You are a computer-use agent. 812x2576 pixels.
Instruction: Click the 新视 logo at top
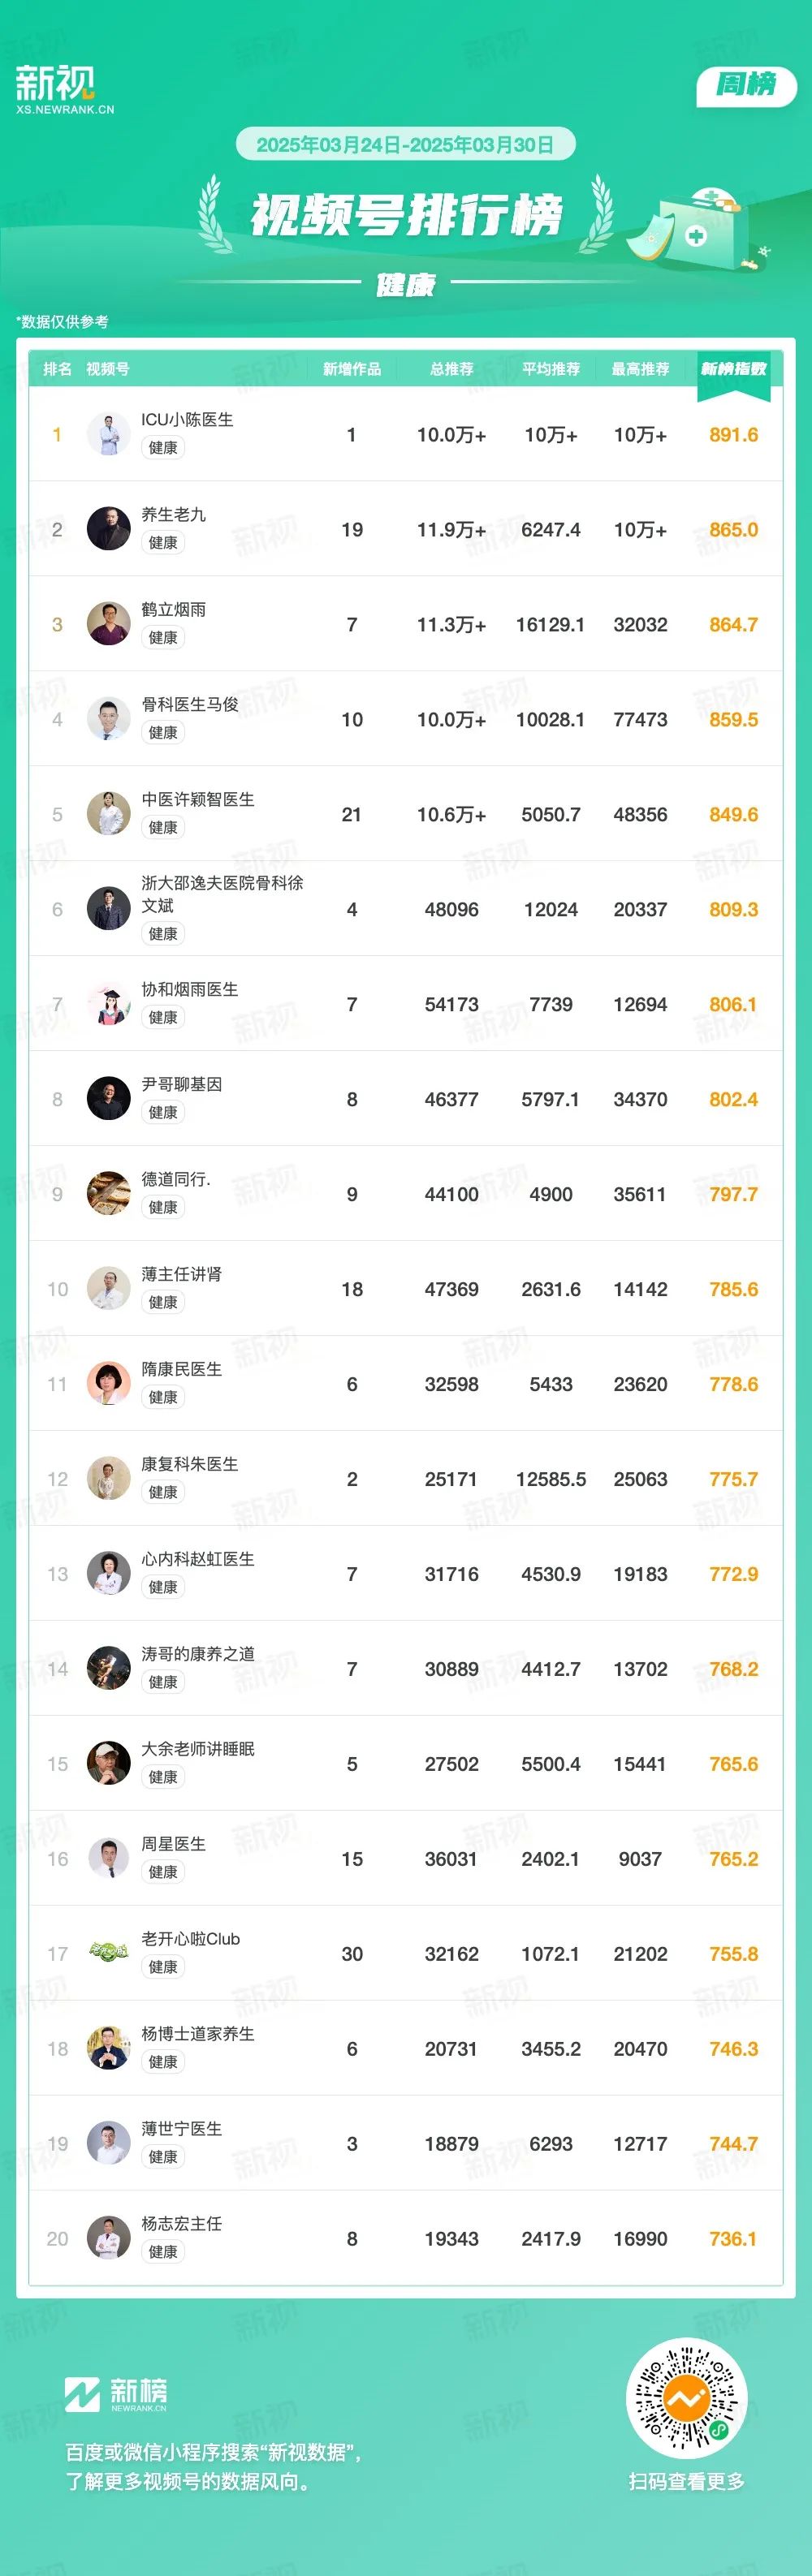click(x=64, y=89)
